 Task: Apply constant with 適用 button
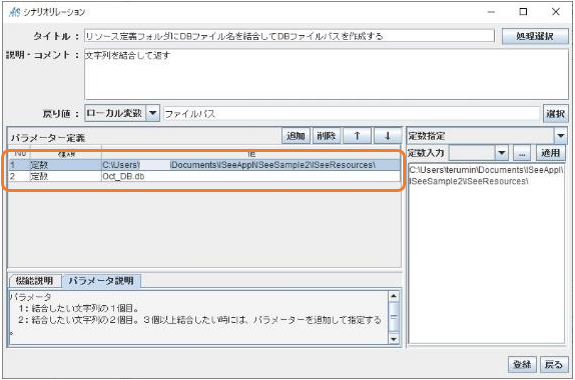[x=550, y=153]
